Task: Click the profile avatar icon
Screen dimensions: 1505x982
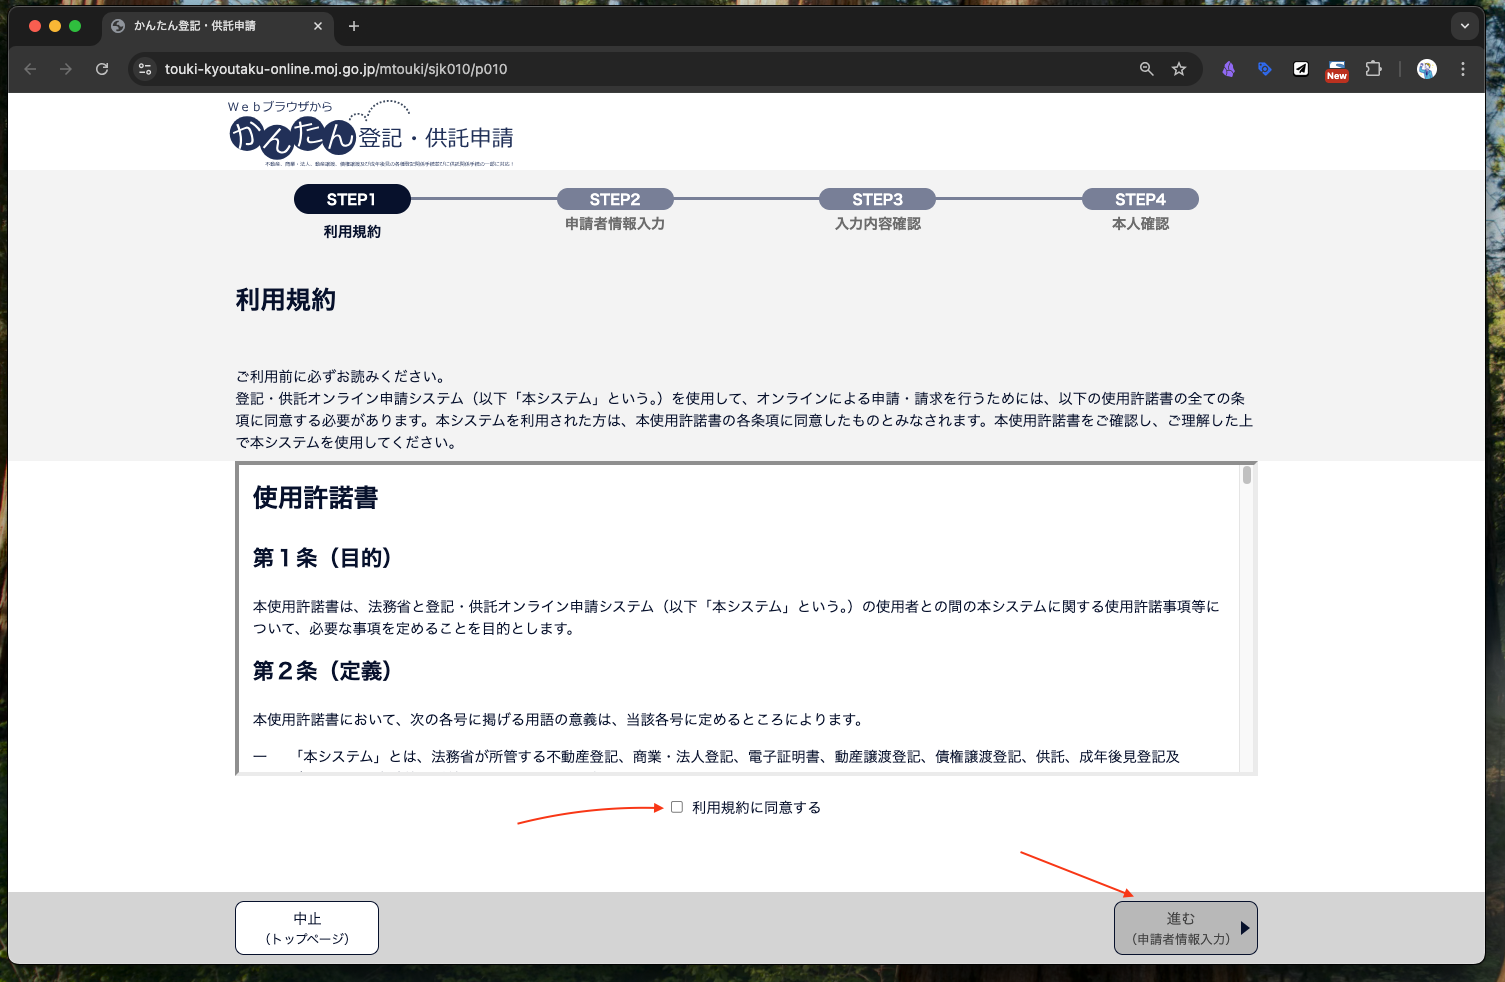Action: click(x=1427, y=69)
